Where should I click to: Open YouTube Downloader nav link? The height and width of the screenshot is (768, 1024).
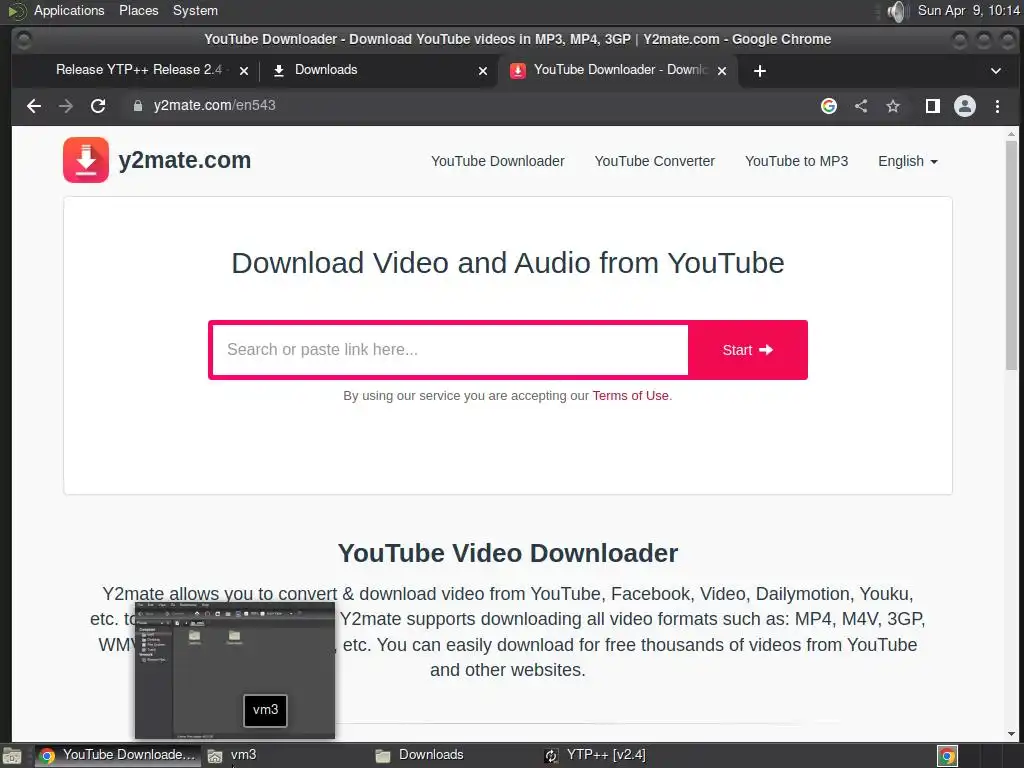pyautogui.click(x=498, y=161)
